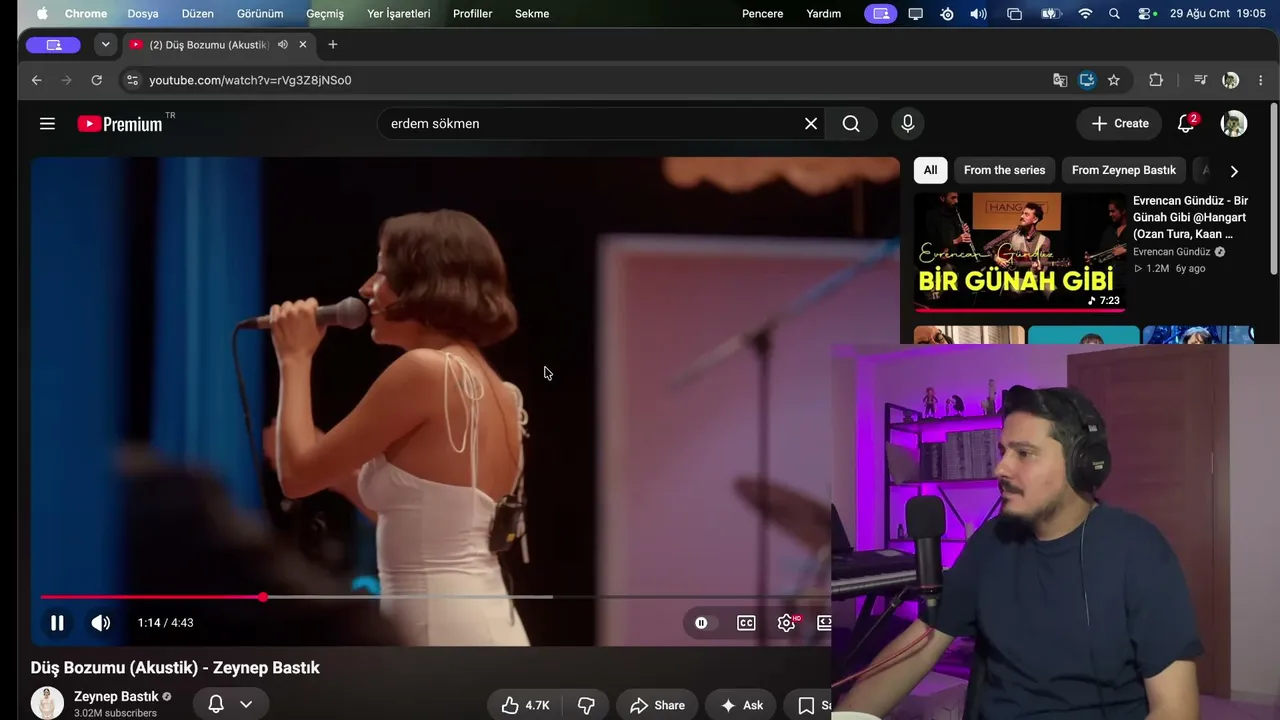Open the Dosya menu

(x=144, y=14)
